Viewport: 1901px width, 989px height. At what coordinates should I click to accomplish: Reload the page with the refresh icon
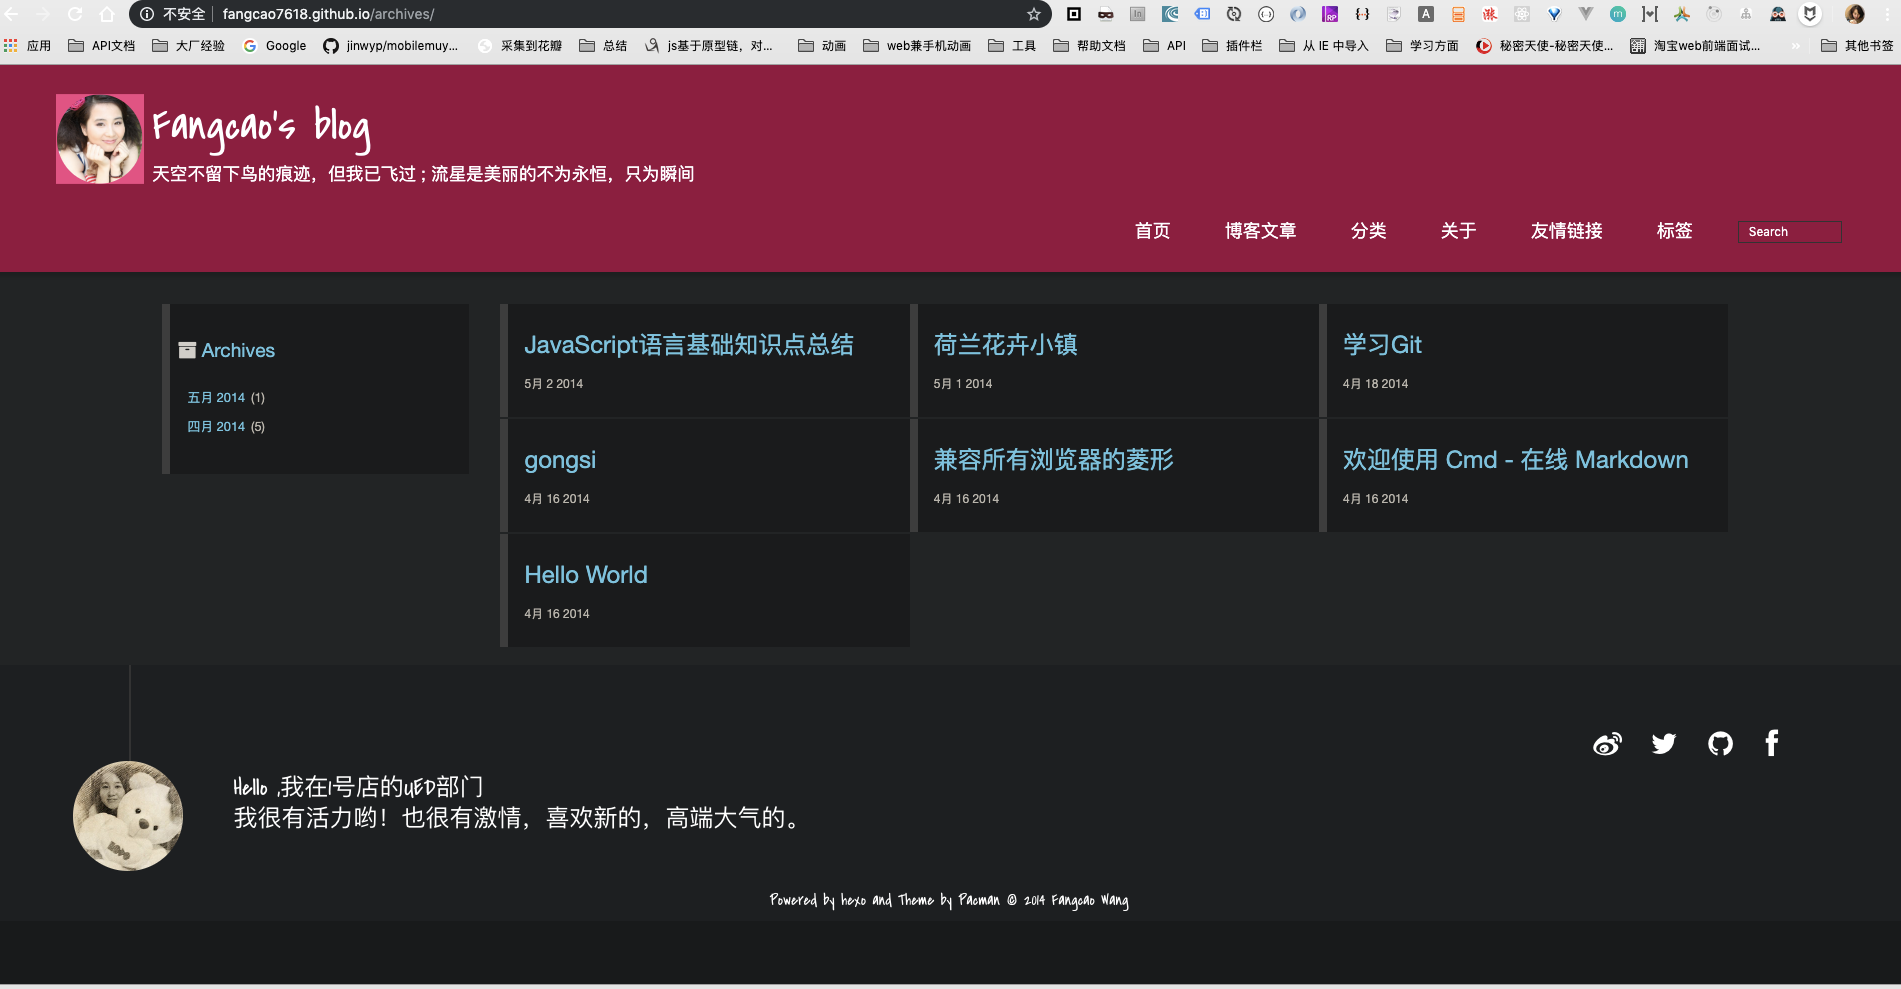point(75,14)
